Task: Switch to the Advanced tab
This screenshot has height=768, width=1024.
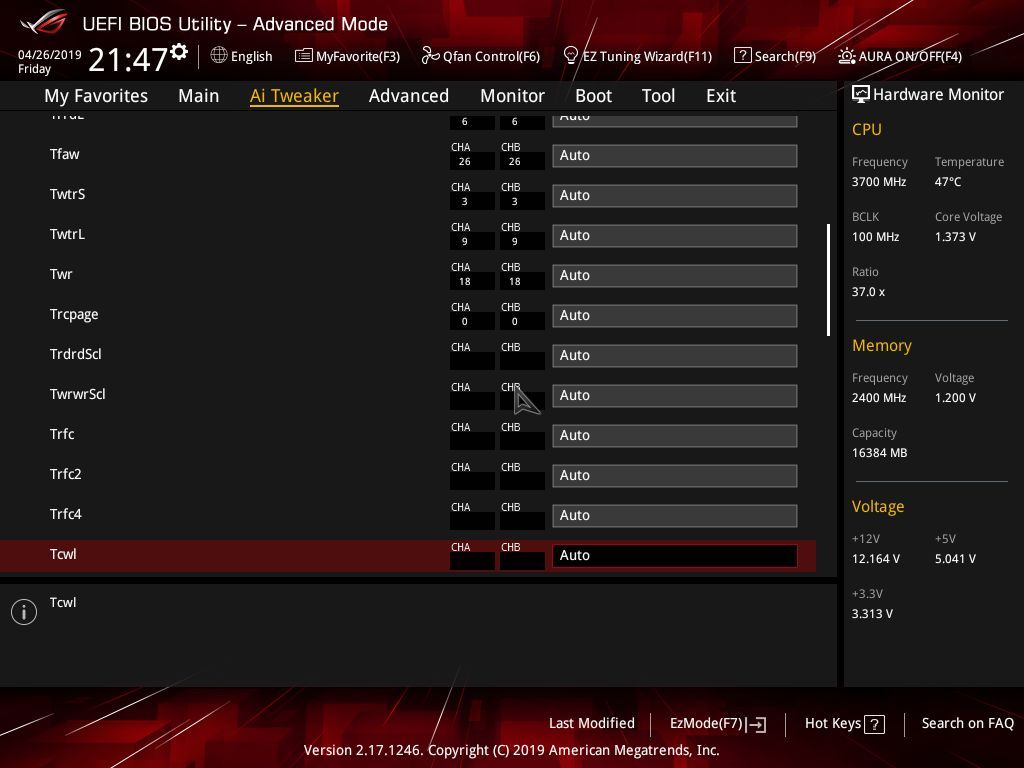Action: [409, 96]
